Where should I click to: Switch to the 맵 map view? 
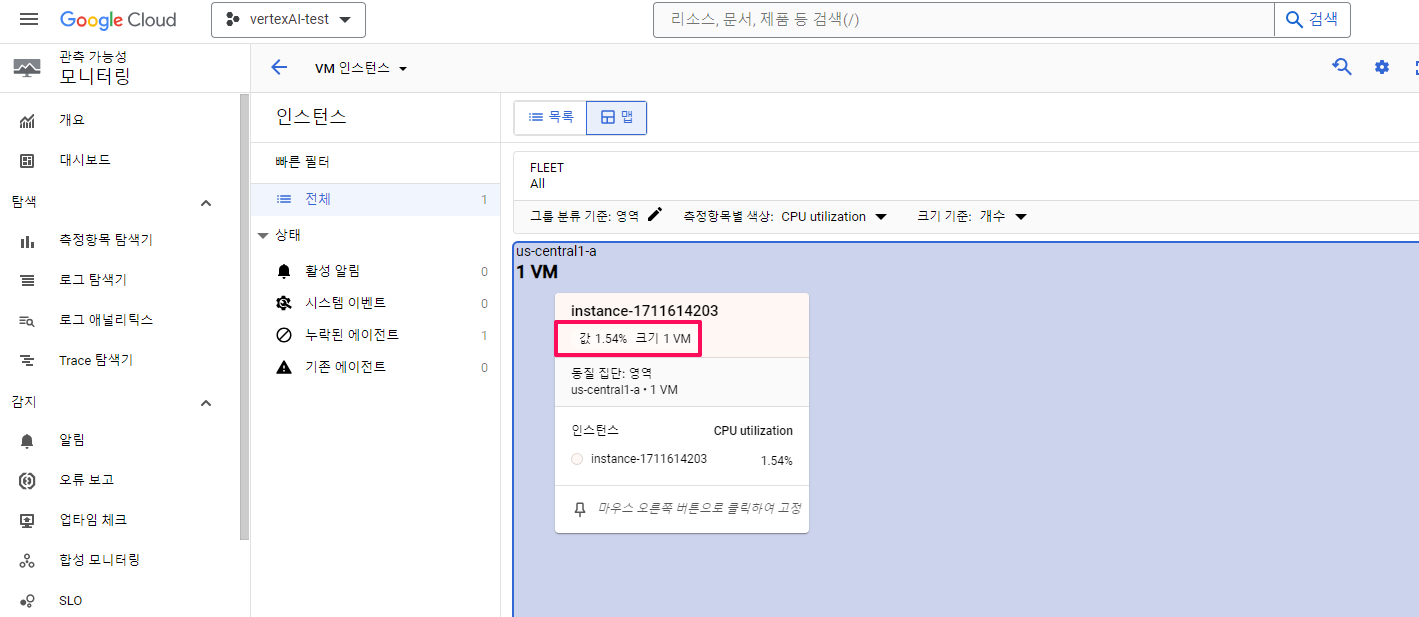616,117
